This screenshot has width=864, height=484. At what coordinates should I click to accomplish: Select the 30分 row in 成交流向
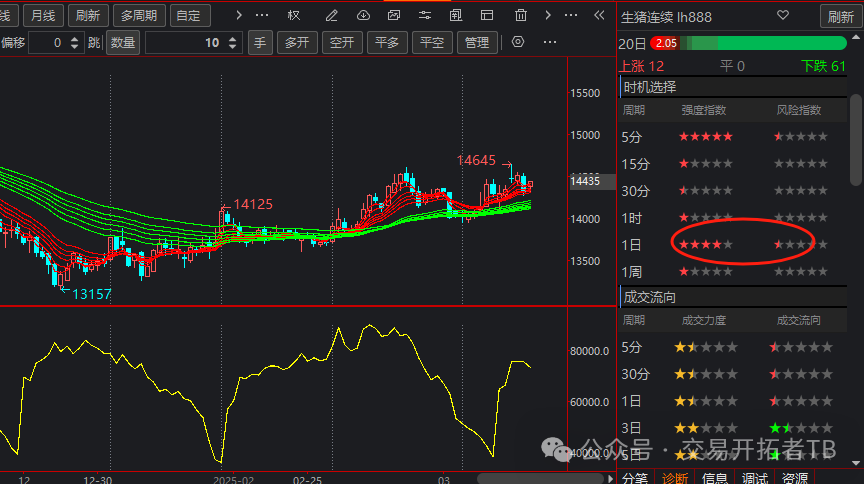[732, 374]
